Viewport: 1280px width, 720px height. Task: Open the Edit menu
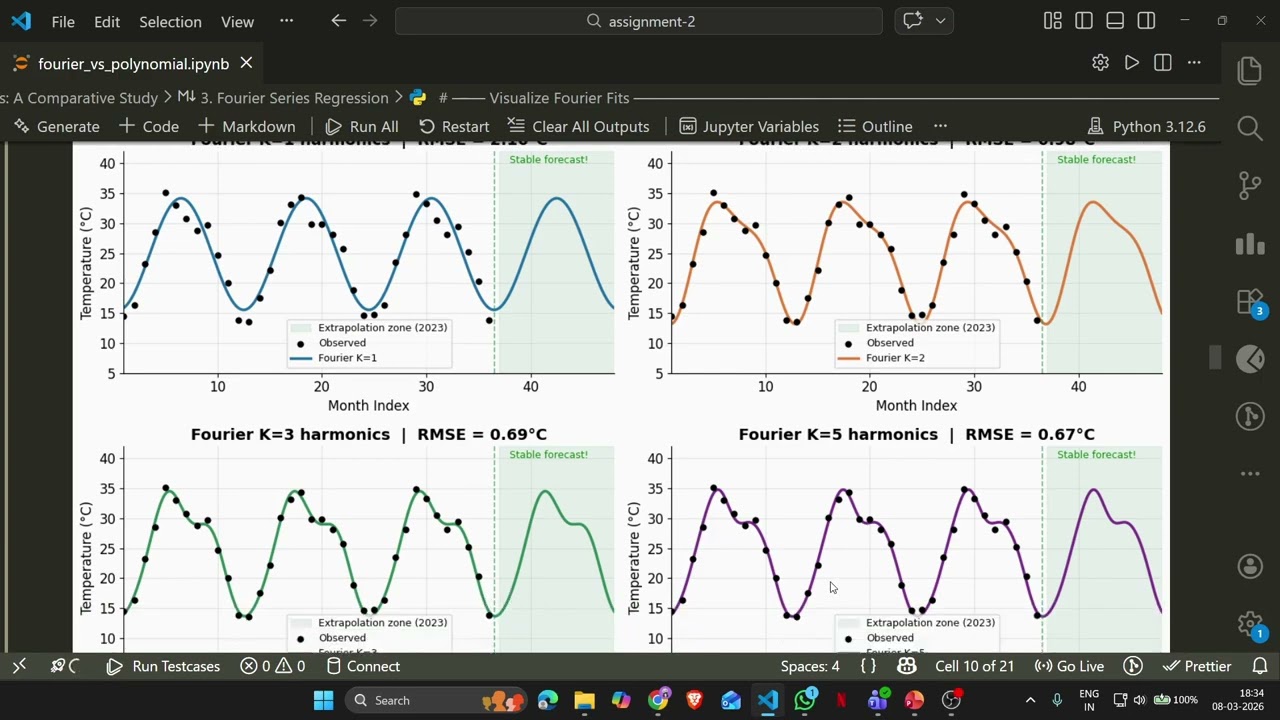[107, 21]
